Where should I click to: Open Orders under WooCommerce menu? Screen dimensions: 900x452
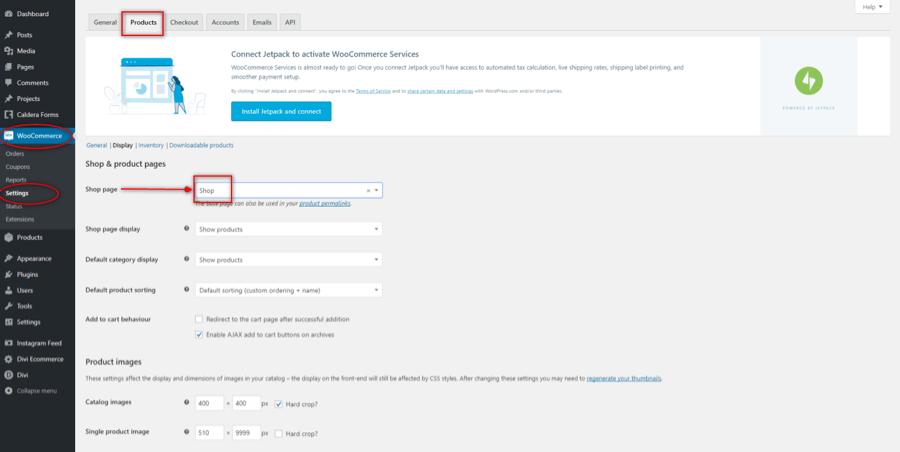pos(15,154)
